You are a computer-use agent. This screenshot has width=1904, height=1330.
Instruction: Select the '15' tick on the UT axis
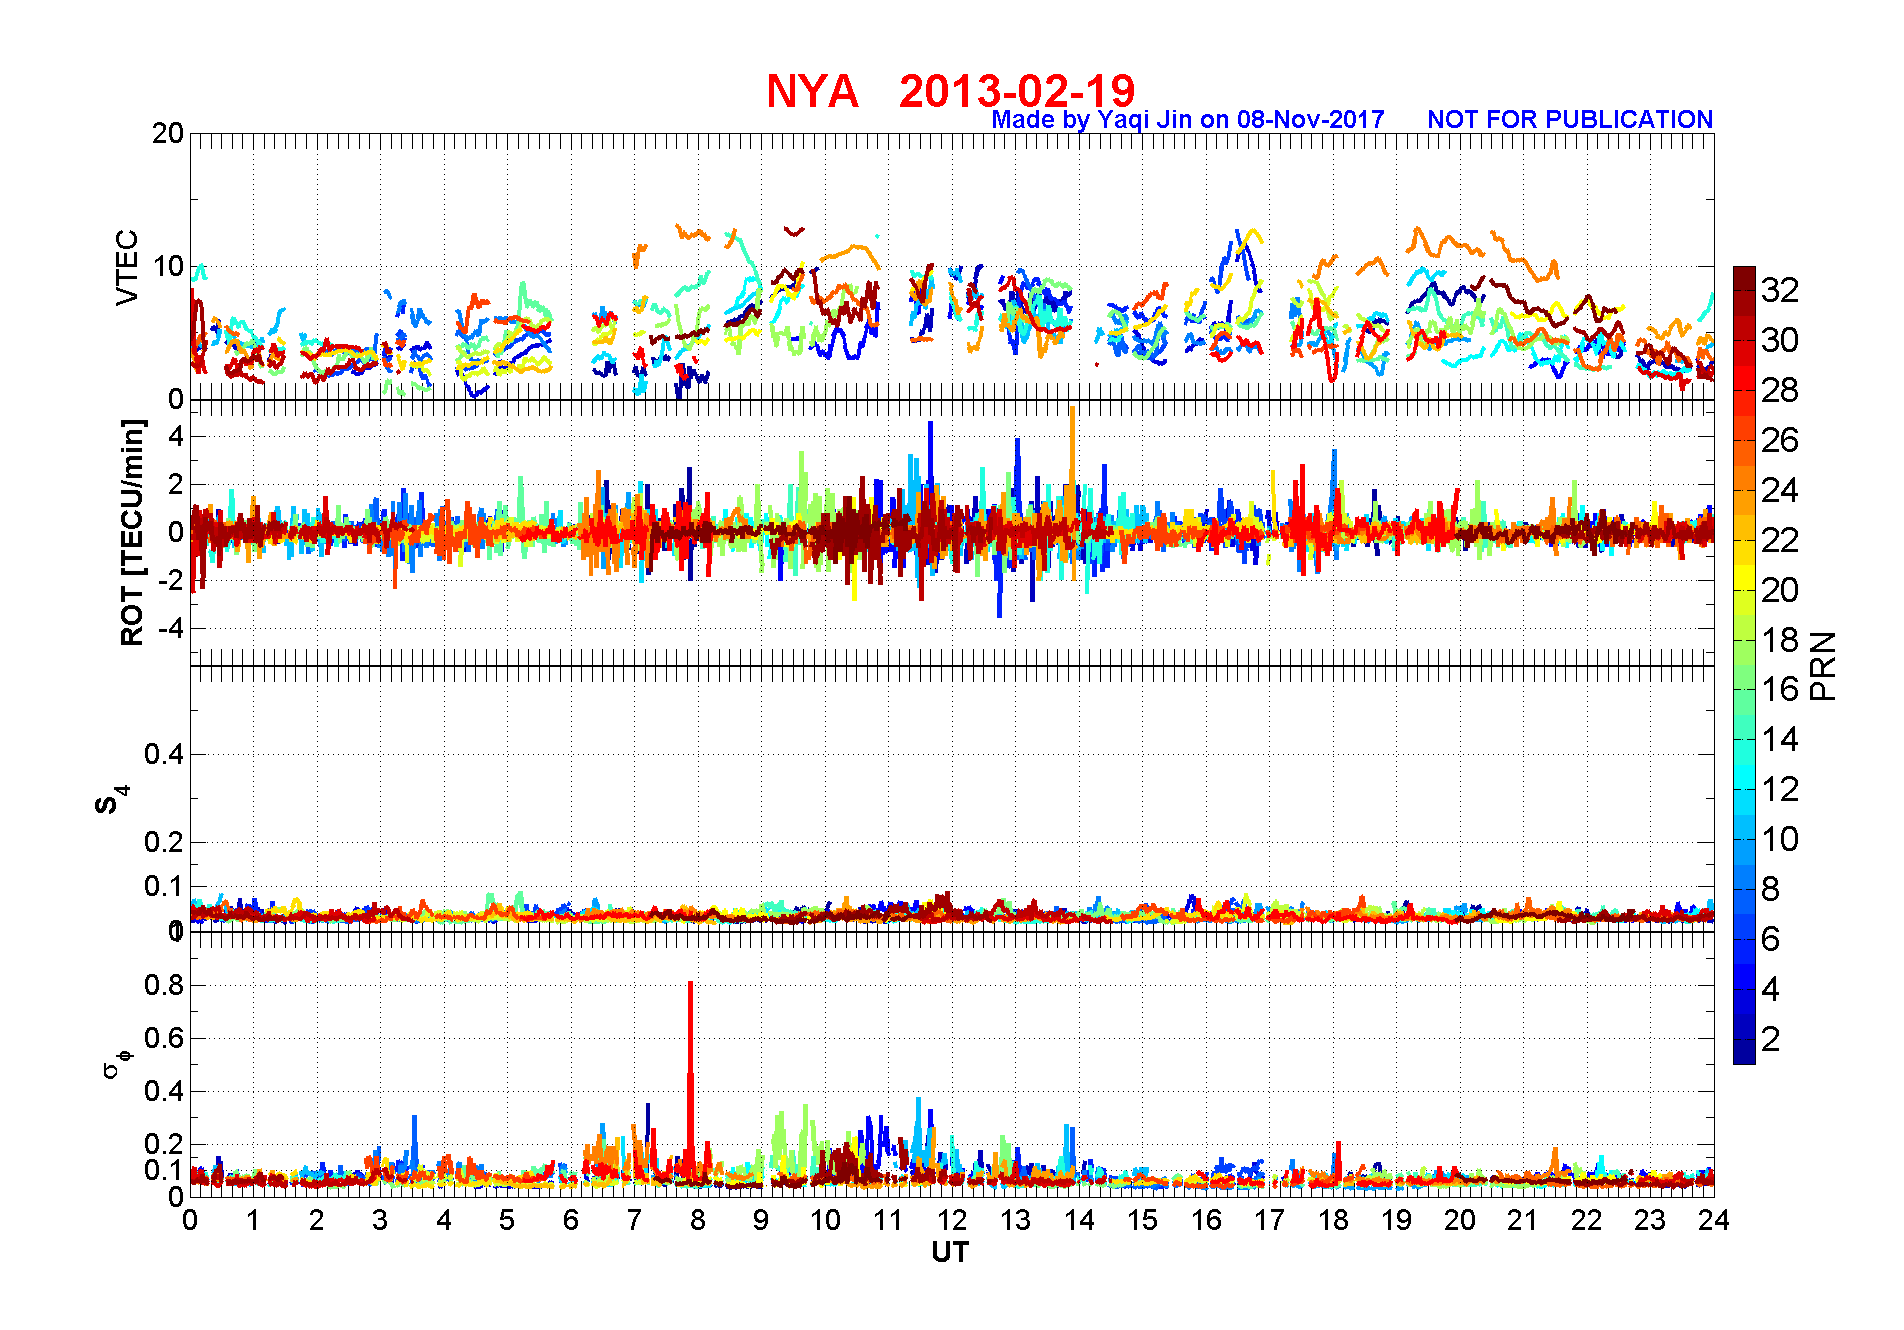1142,1220
